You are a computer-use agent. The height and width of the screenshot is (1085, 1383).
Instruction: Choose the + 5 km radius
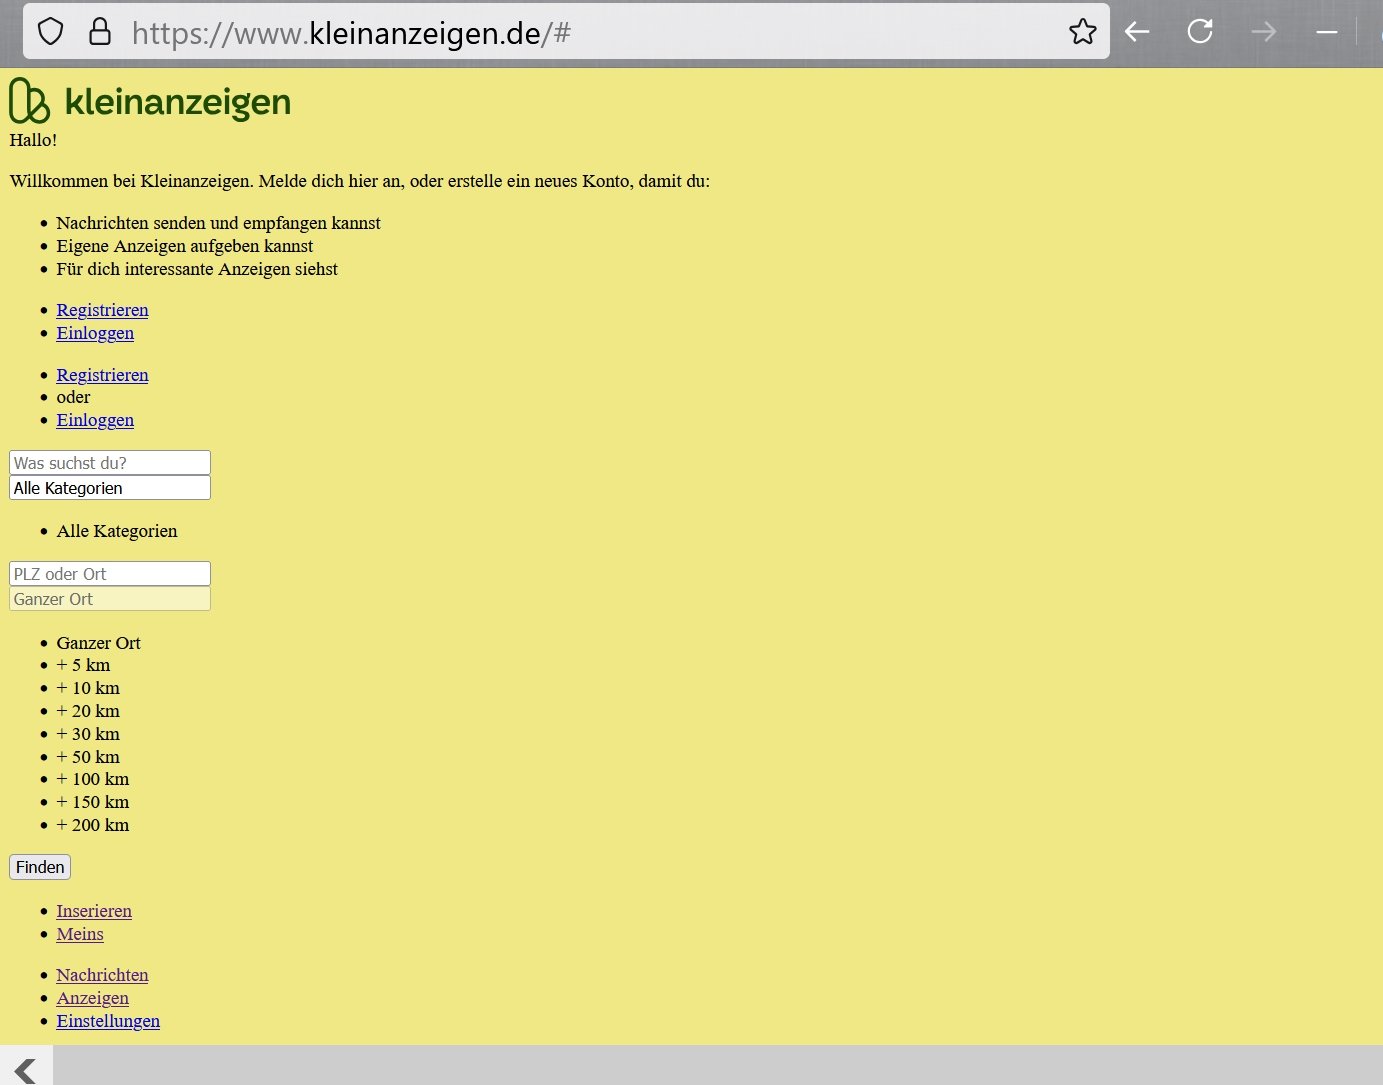(x=83, y=665)
